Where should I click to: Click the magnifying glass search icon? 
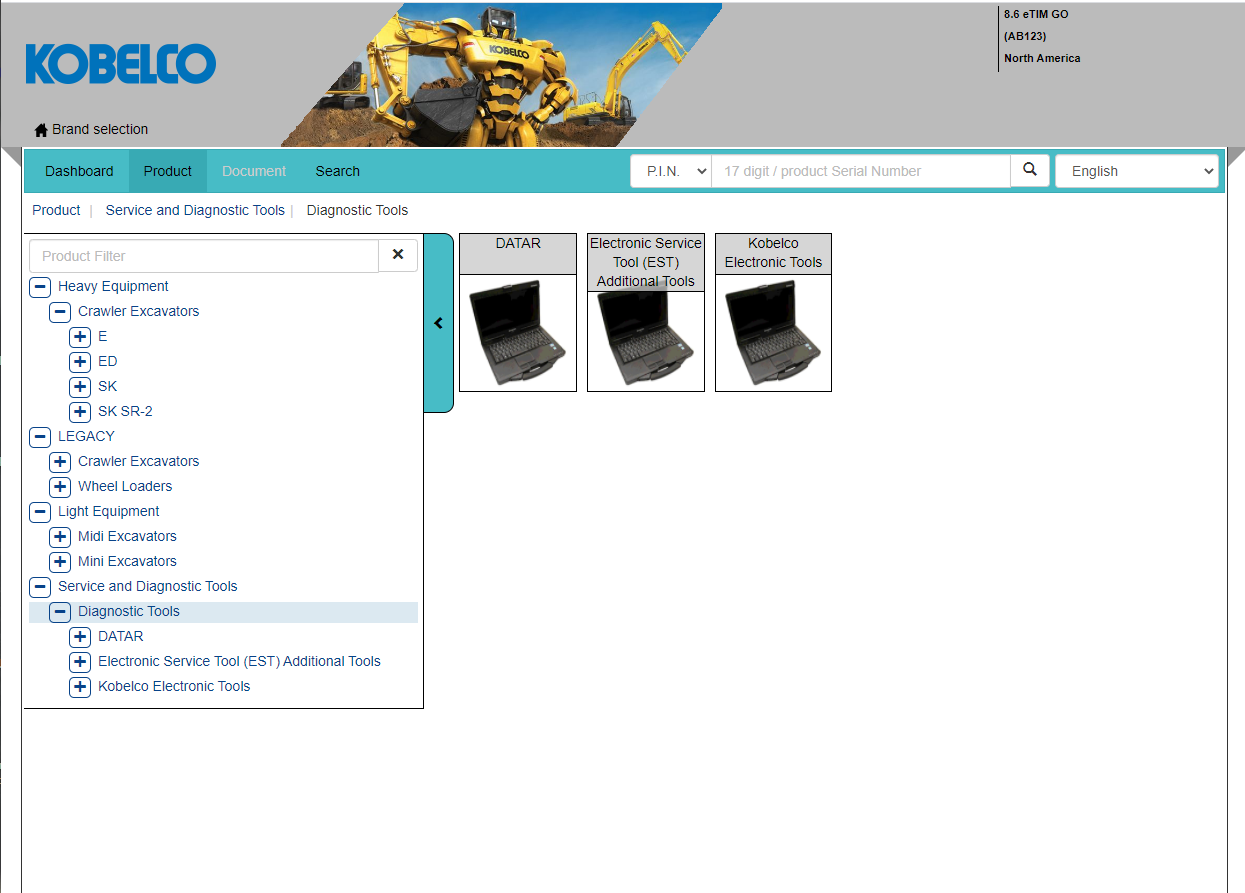pos(1030,171)
